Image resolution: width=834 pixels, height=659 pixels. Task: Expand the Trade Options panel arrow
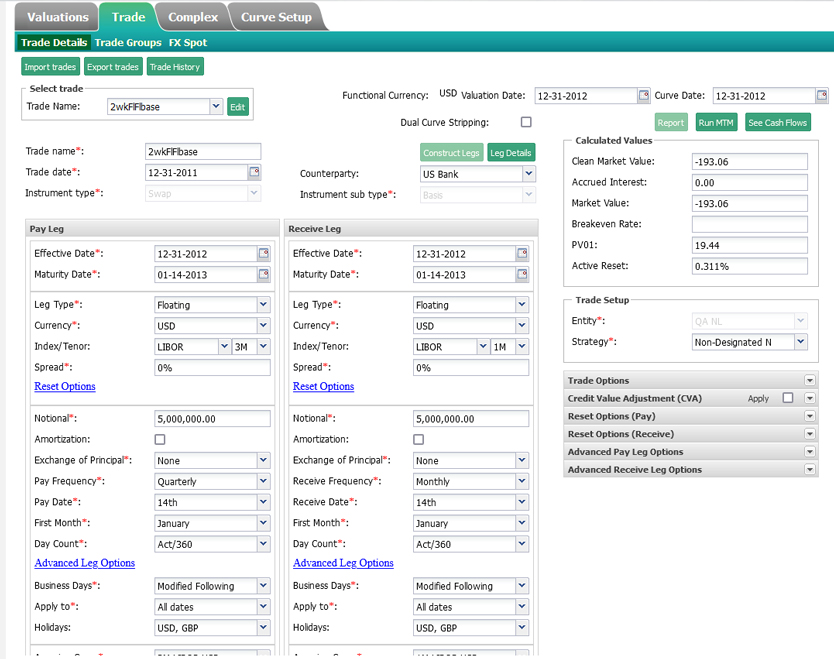[x=810, y=380]
